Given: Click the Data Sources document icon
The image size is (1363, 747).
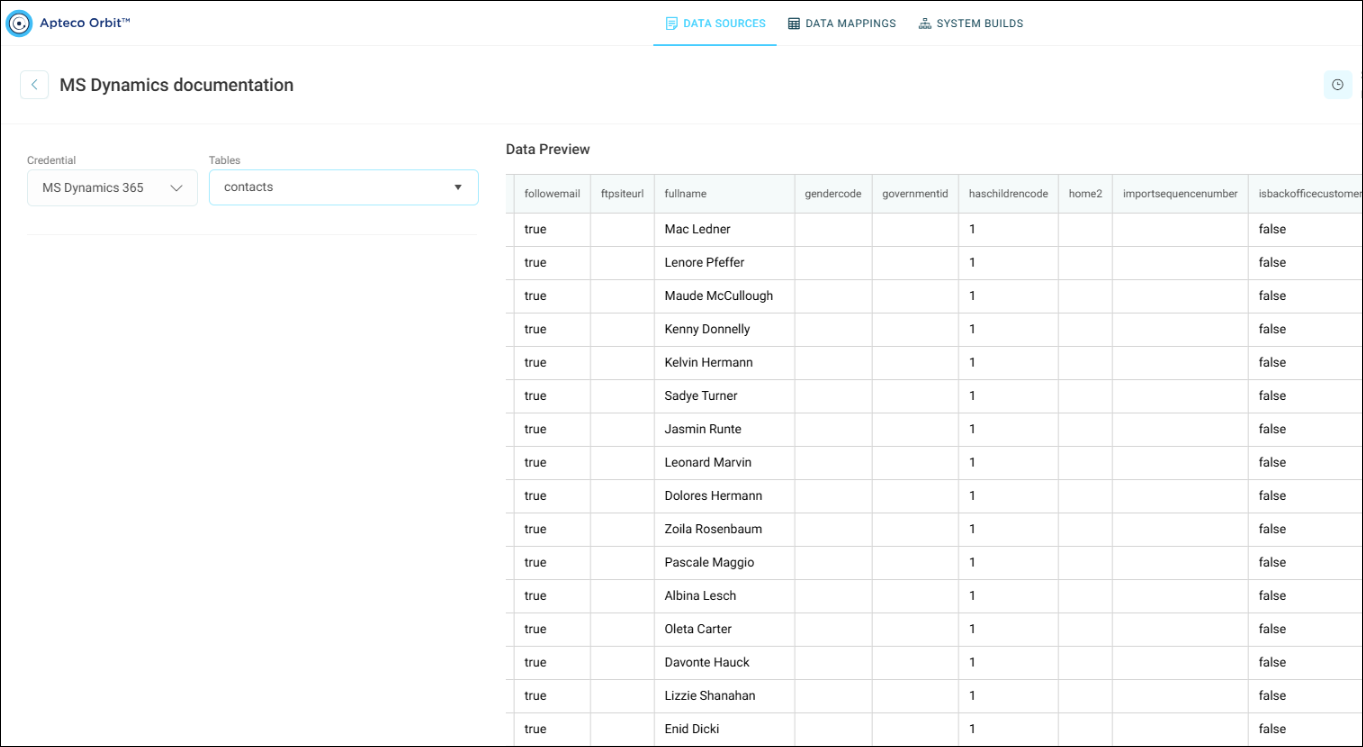Looking at the screenshot, I should tap(672, 23).
